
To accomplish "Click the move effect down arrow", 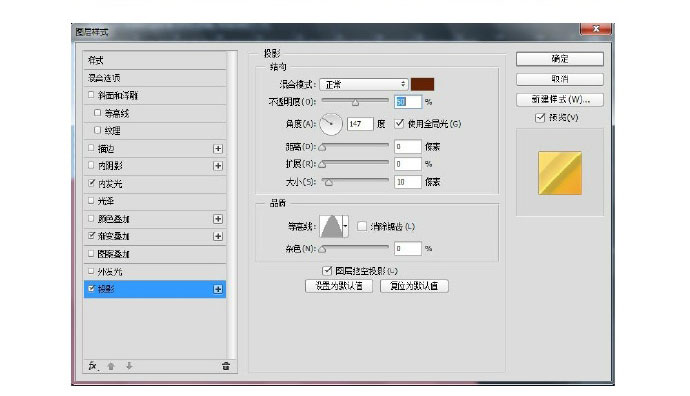I will [129, 366].
